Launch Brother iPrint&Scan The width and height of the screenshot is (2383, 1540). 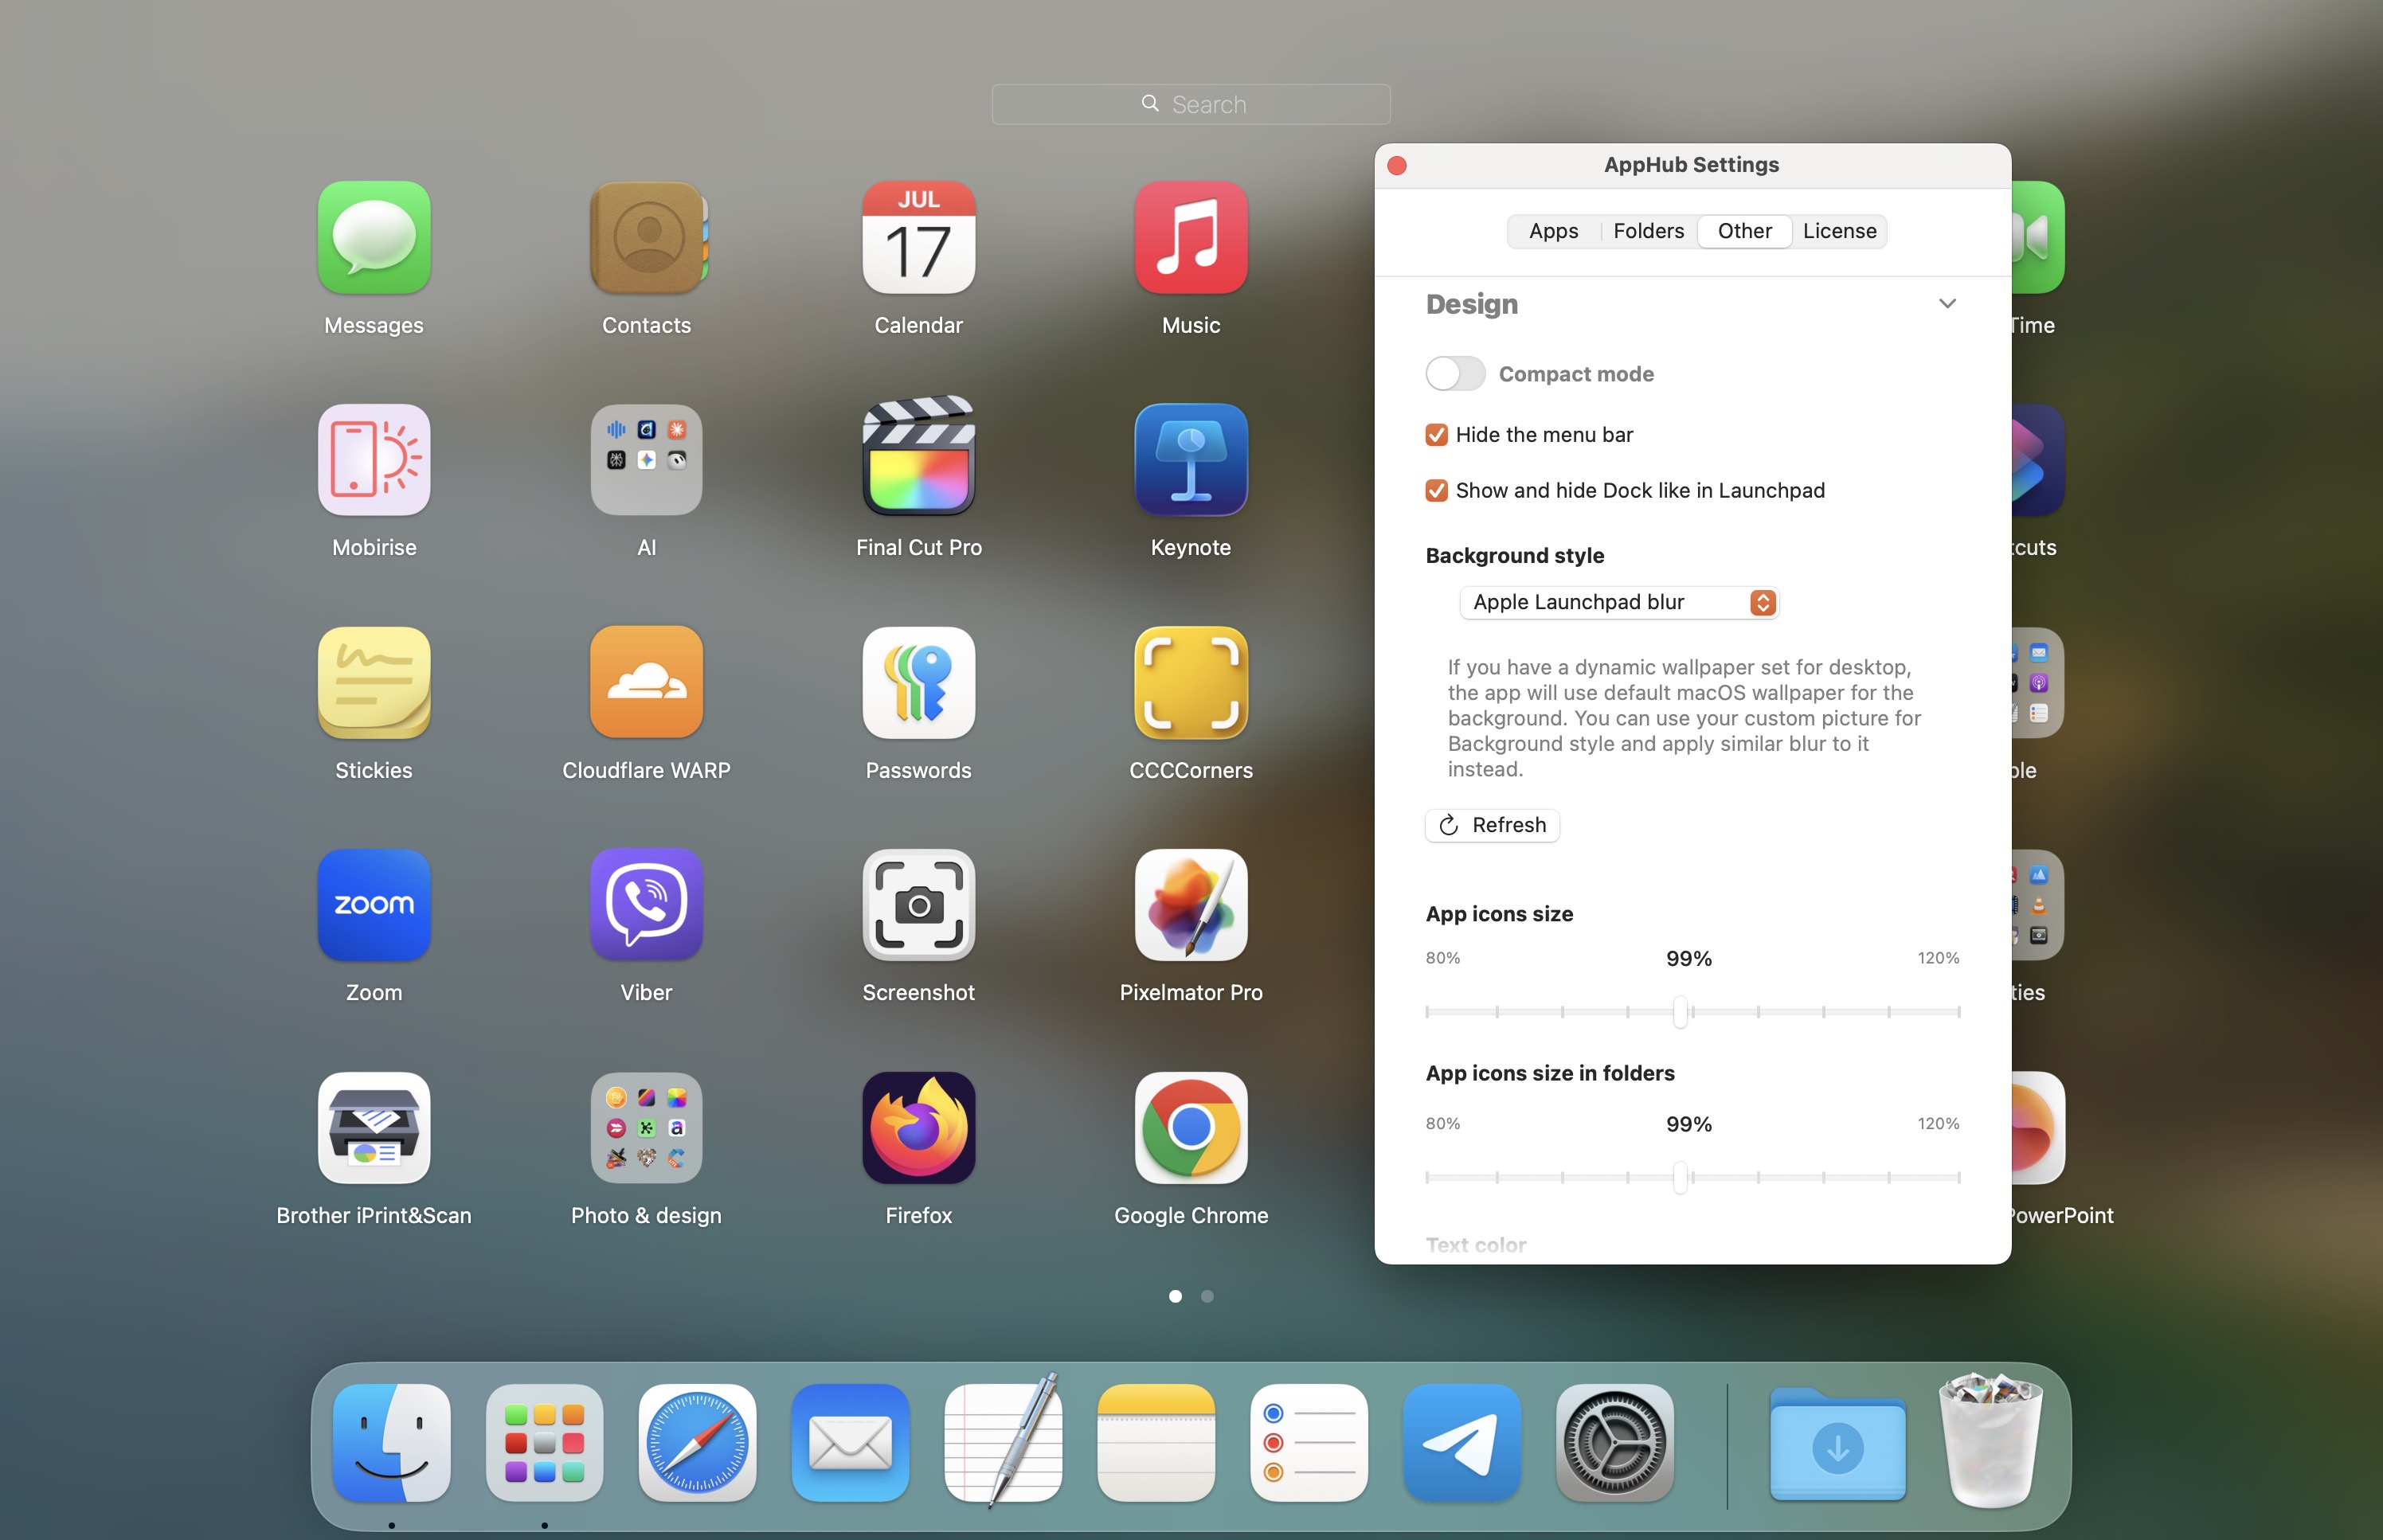click(x=374, y=1128)
